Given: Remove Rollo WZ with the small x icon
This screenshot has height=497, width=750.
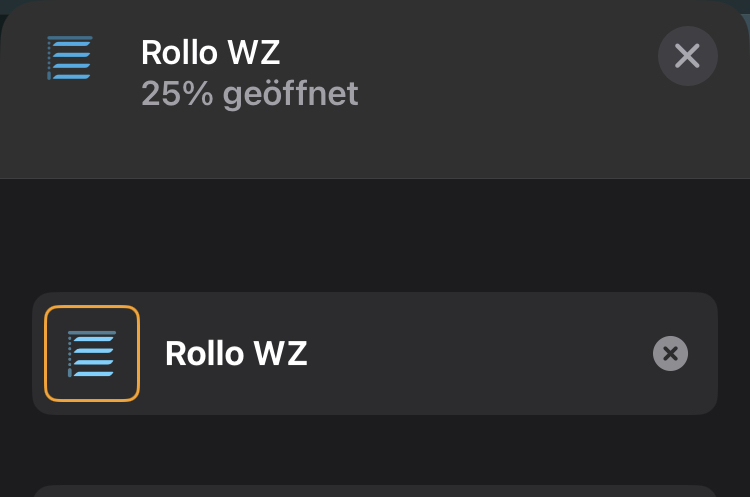Looking at the screenshot, I should pos(670,353).
